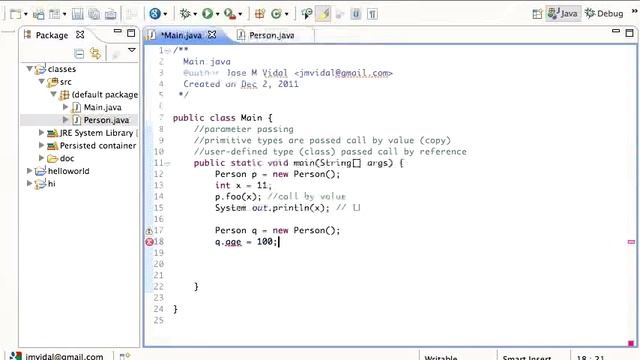Image resolution: width=640 pixels, height=360 pixels.
Task: Click 'Writable' in the status bar
Action: [441, 358]
